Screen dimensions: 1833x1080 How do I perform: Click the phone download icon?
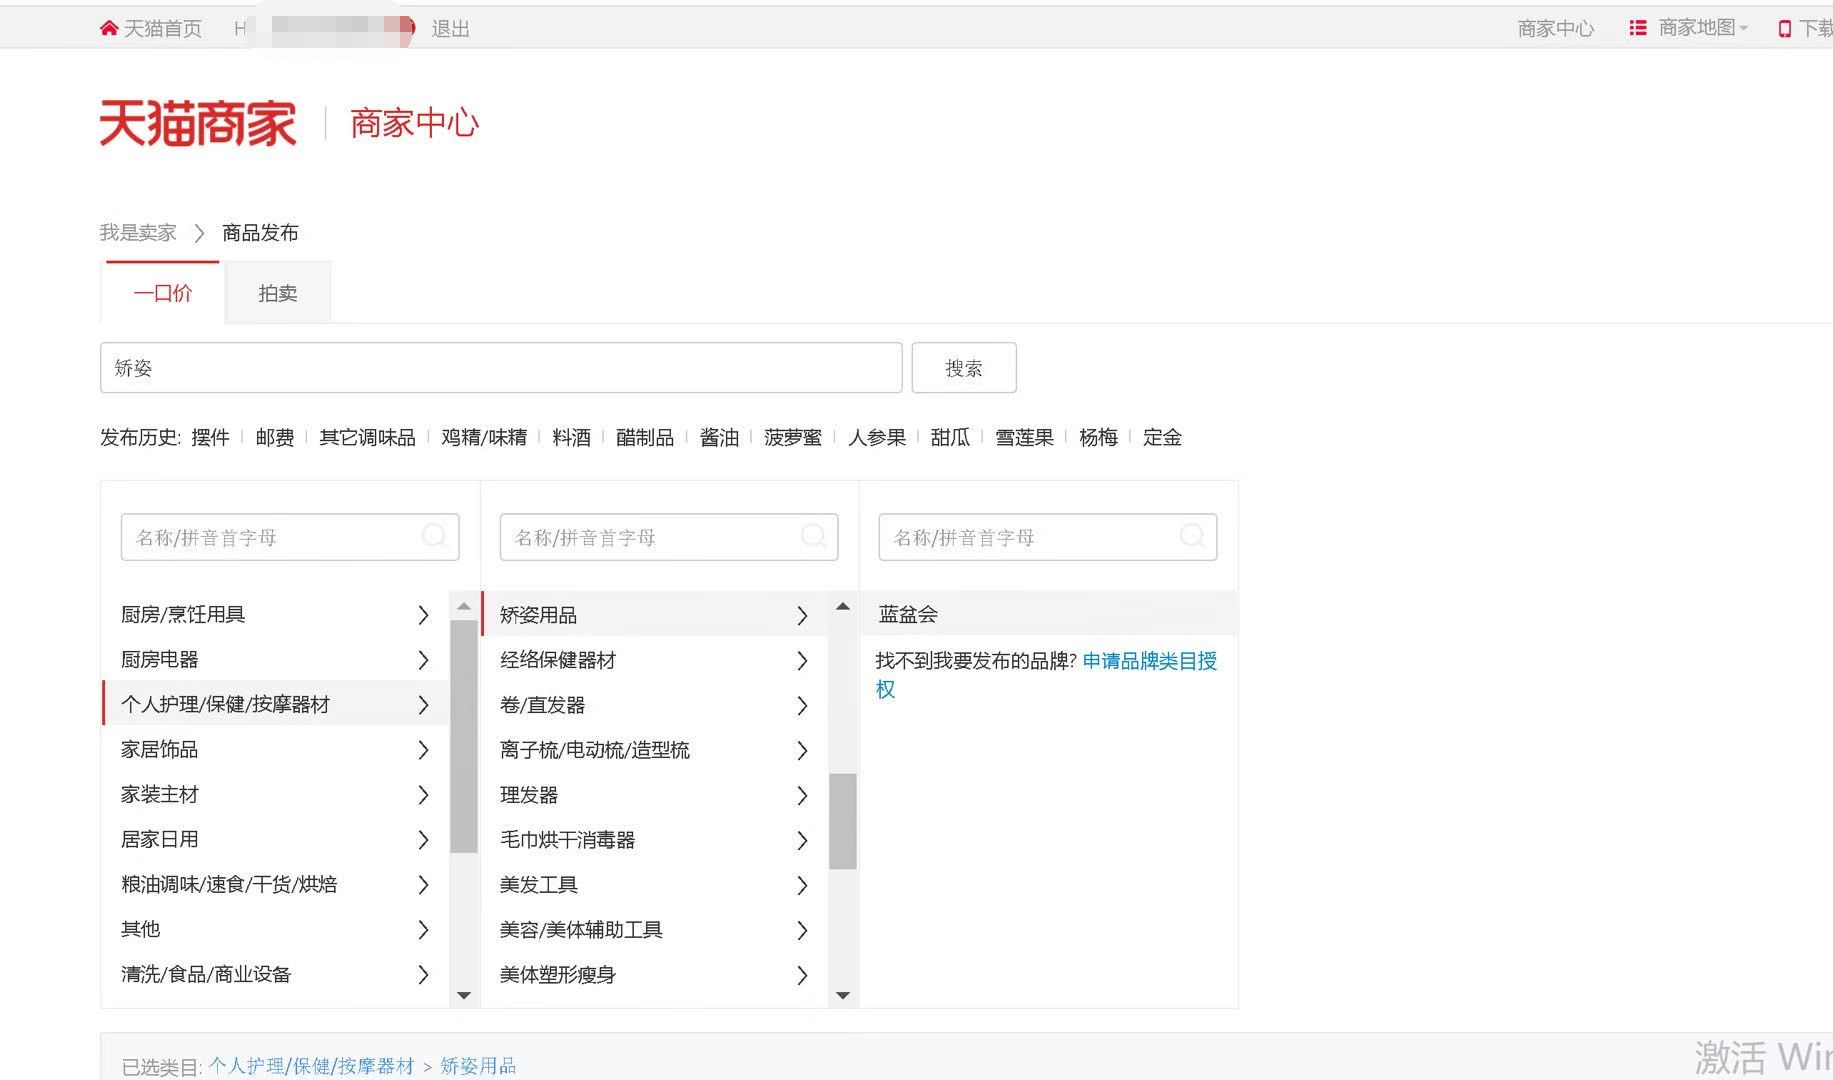click(1785, 29)
